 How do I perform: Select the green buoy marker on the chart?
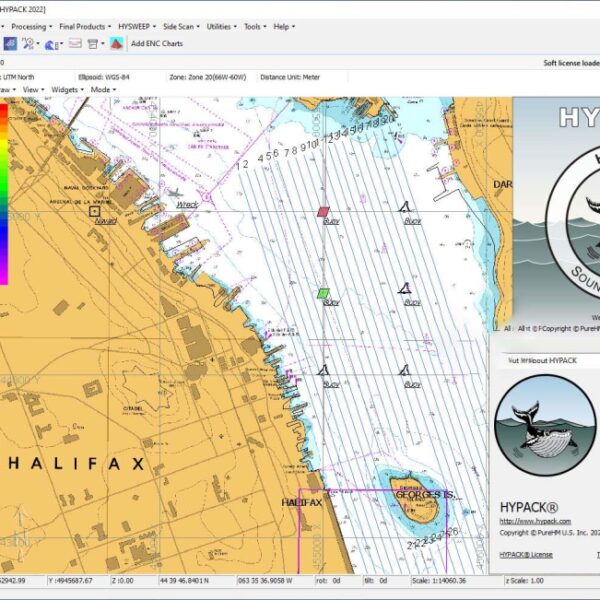(x=323, y=293)
